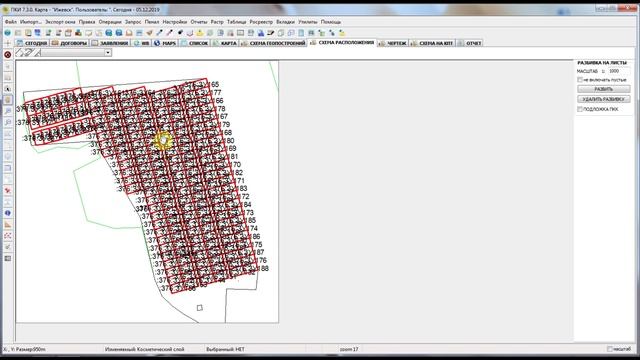This screenshot has height=360, width=640.
Task: Click the line drawing tool above the map
Action: 20,52
